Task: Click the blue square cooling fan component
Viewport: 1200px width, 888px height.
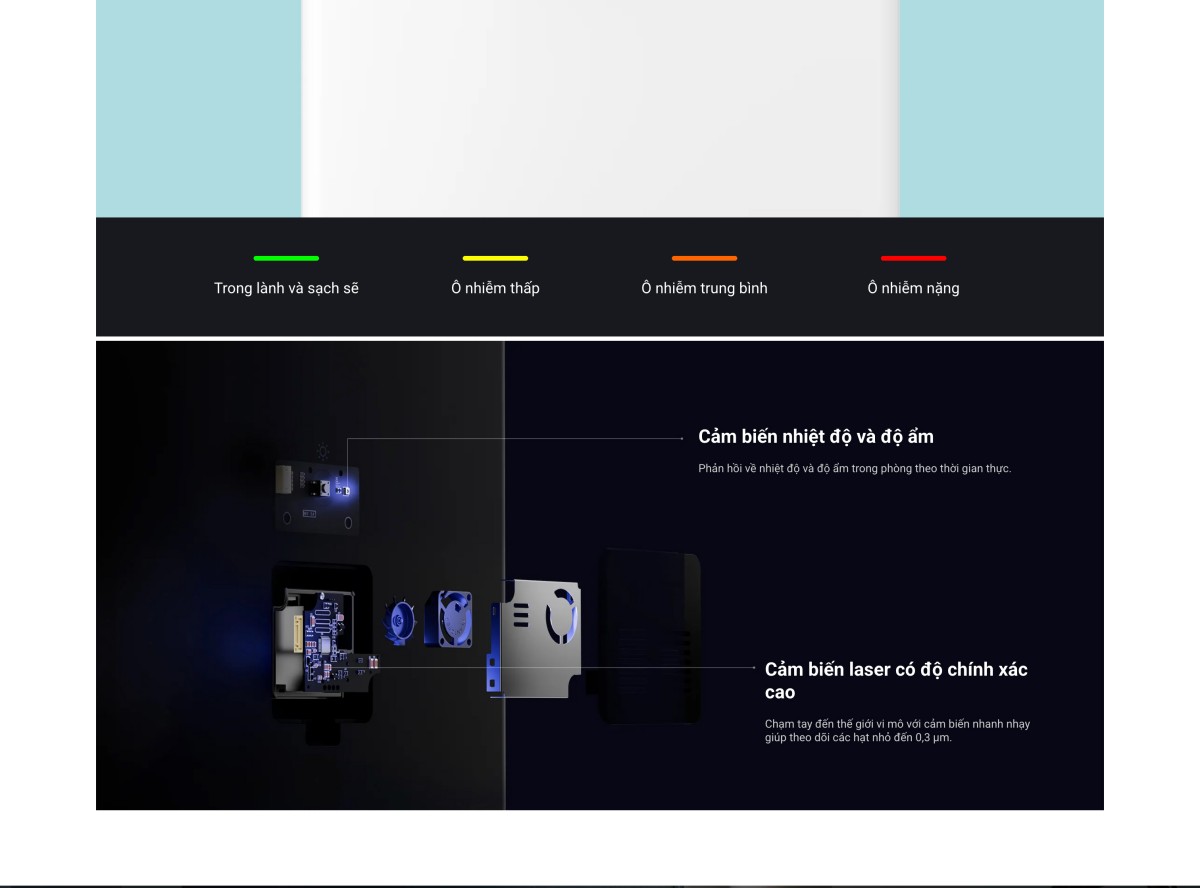Action: click(449, 618)
